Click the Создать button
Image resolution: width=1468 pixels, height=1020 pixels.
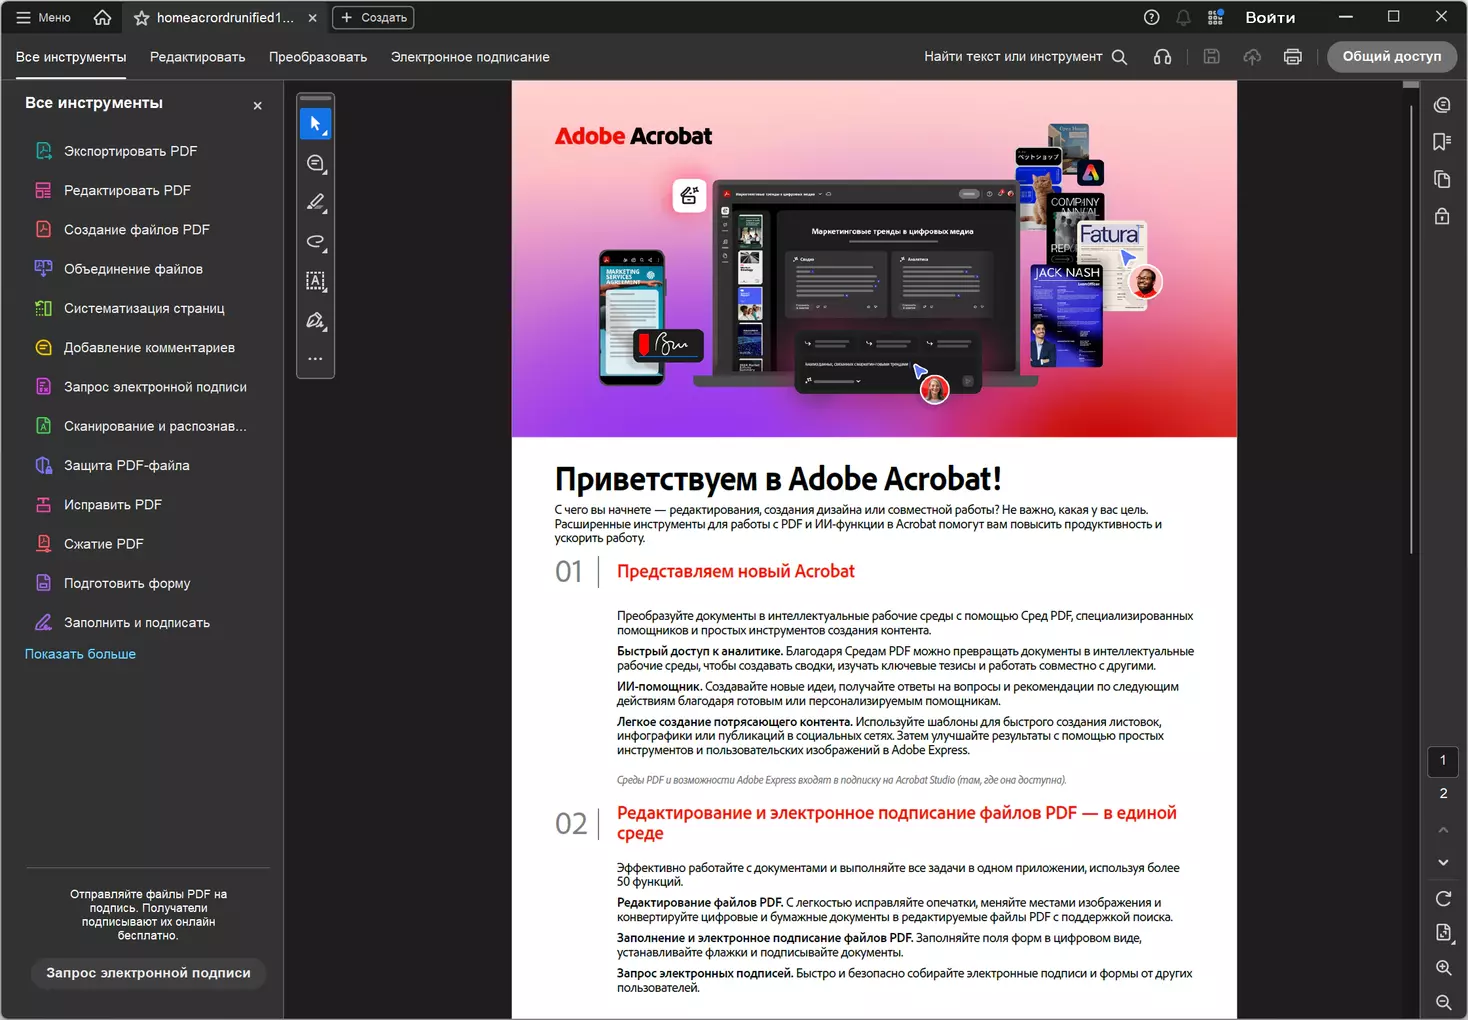(x=373, y=17)
